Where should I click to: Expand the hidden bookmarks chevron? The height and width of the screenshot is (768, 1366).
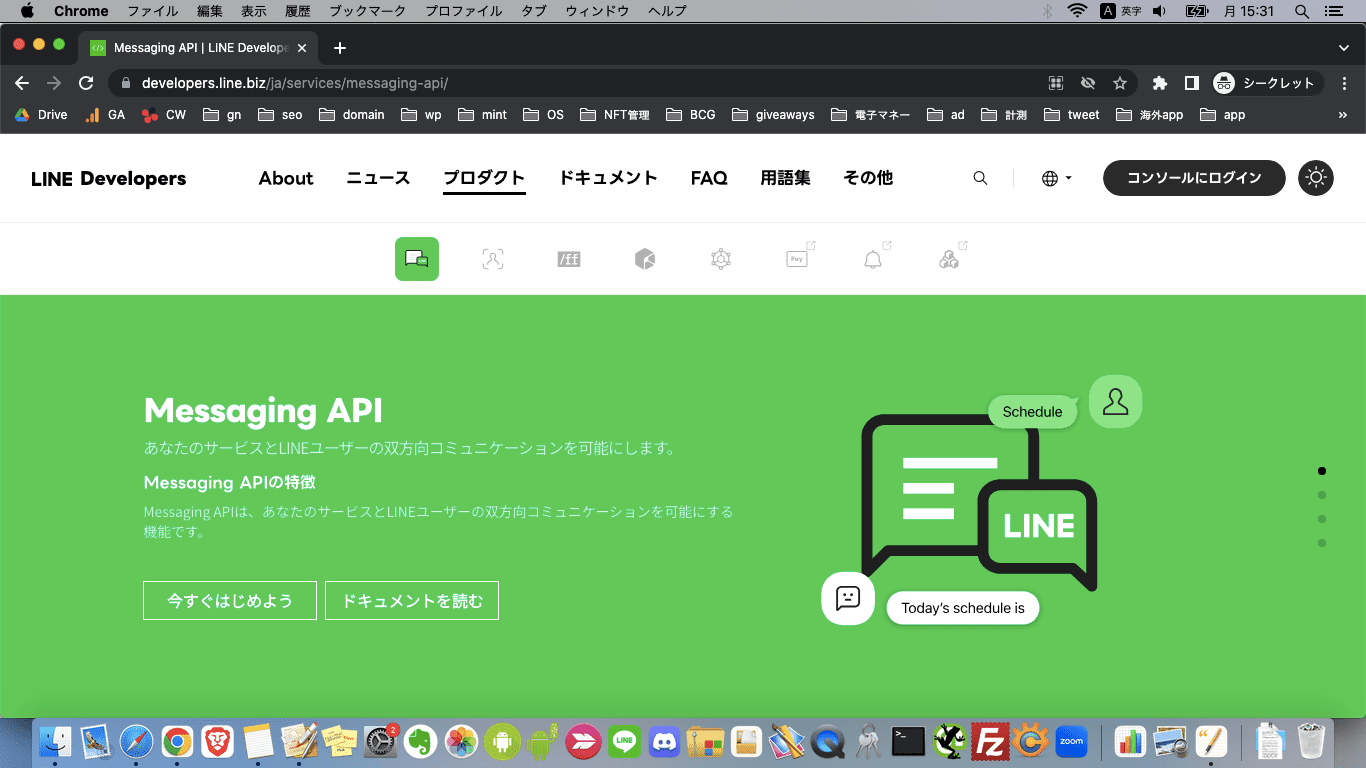1343,115
